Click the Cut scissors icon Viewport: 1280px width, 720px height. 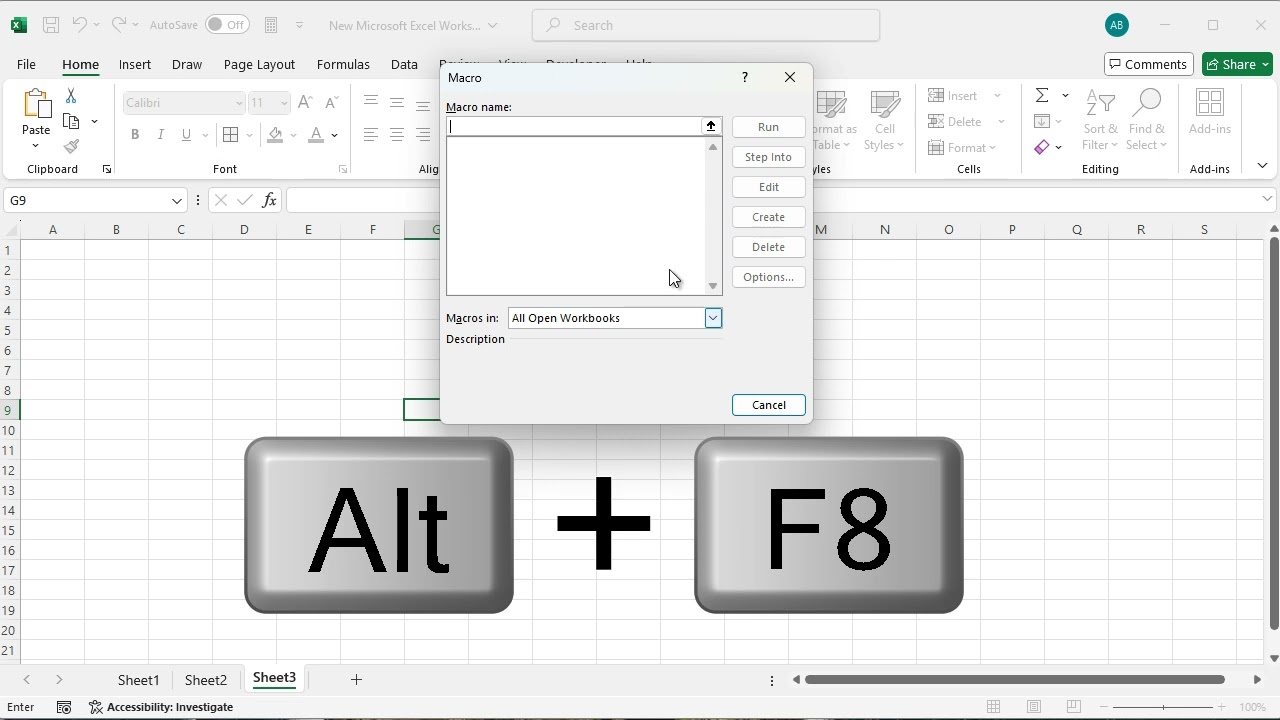tap(71, 96)
